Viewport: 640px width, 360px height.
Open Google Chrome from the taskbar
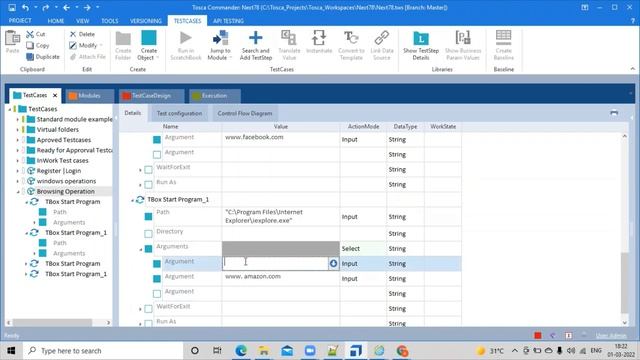pos(402,351)
